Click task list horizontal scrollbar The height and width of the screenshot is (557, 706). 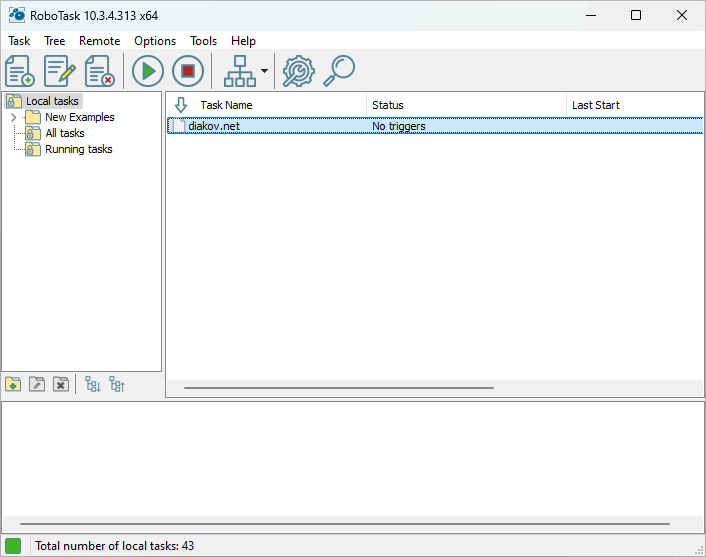[x=339, y=387]
